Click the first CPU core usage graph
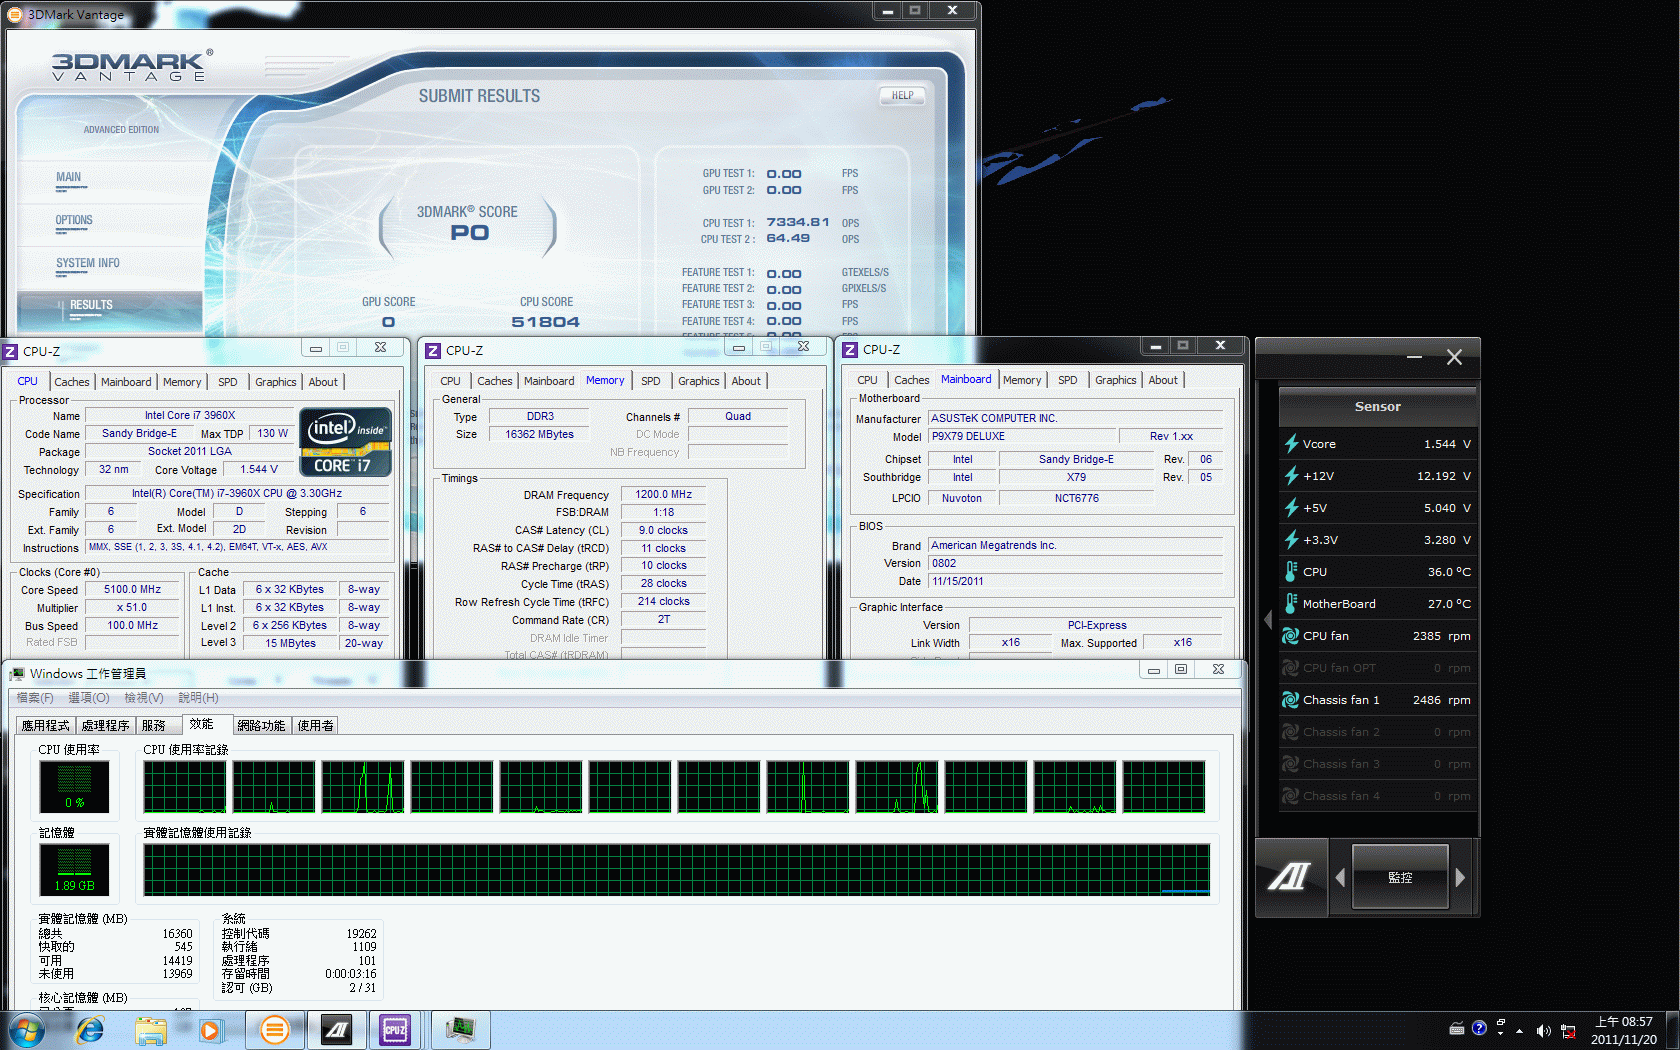This screenshot has height=1050, width=1680. point(185,787)
